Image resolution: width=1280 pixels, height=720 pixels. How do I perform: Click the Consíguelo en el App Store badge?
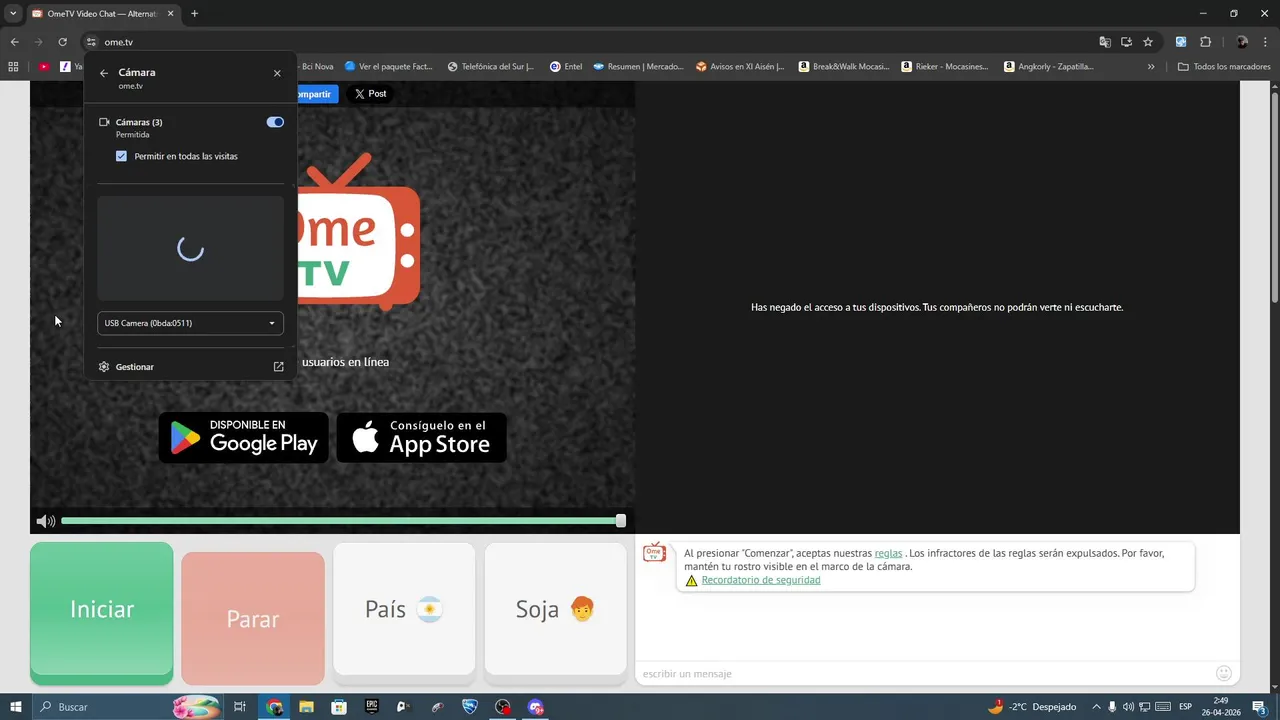421,438
